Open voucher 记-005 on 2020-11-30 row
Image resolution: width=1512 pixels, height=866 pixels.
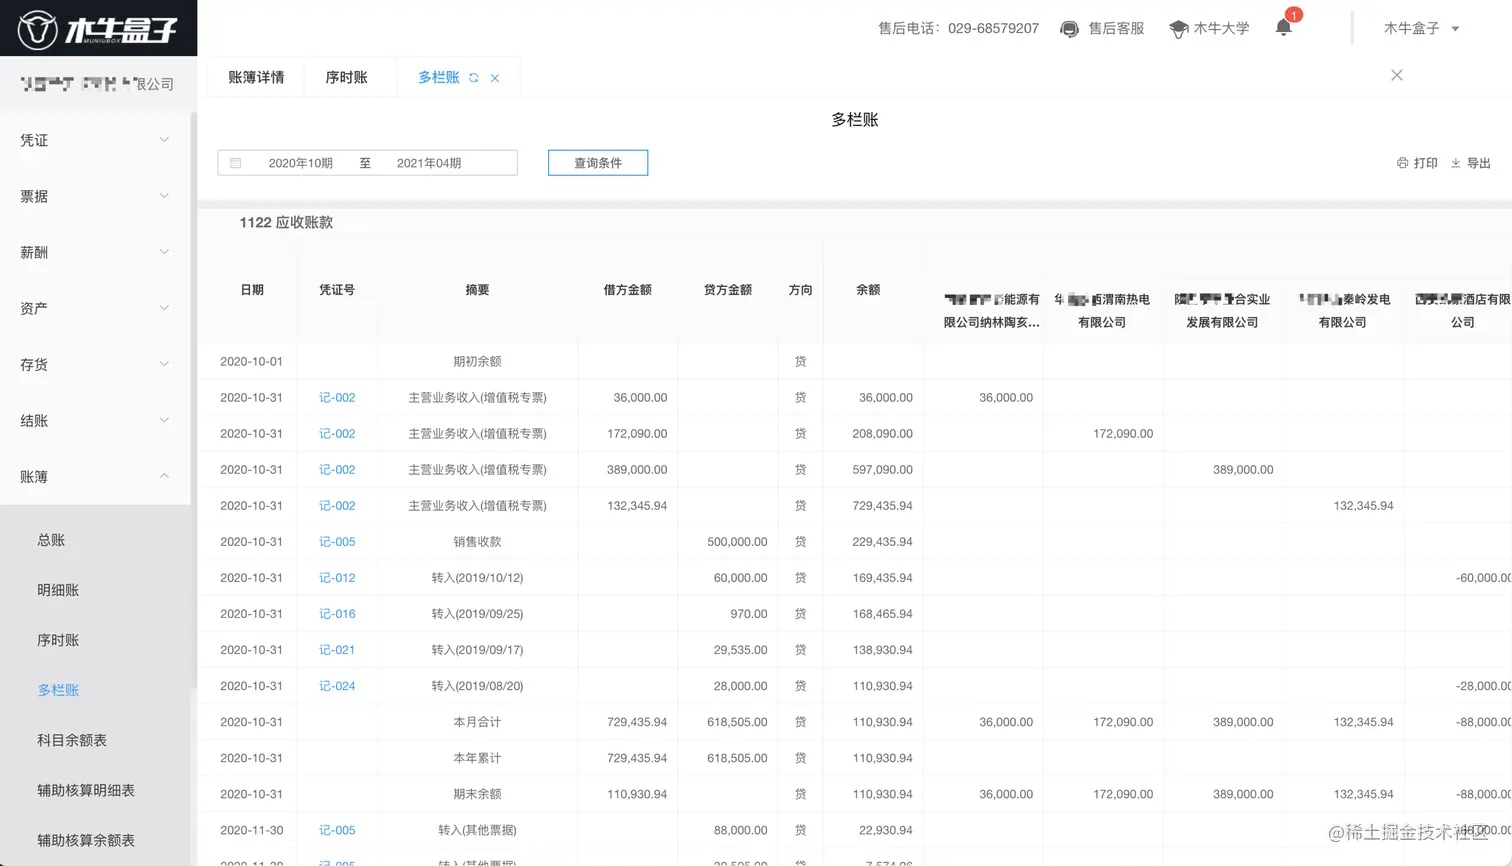[x=337, y=830]
